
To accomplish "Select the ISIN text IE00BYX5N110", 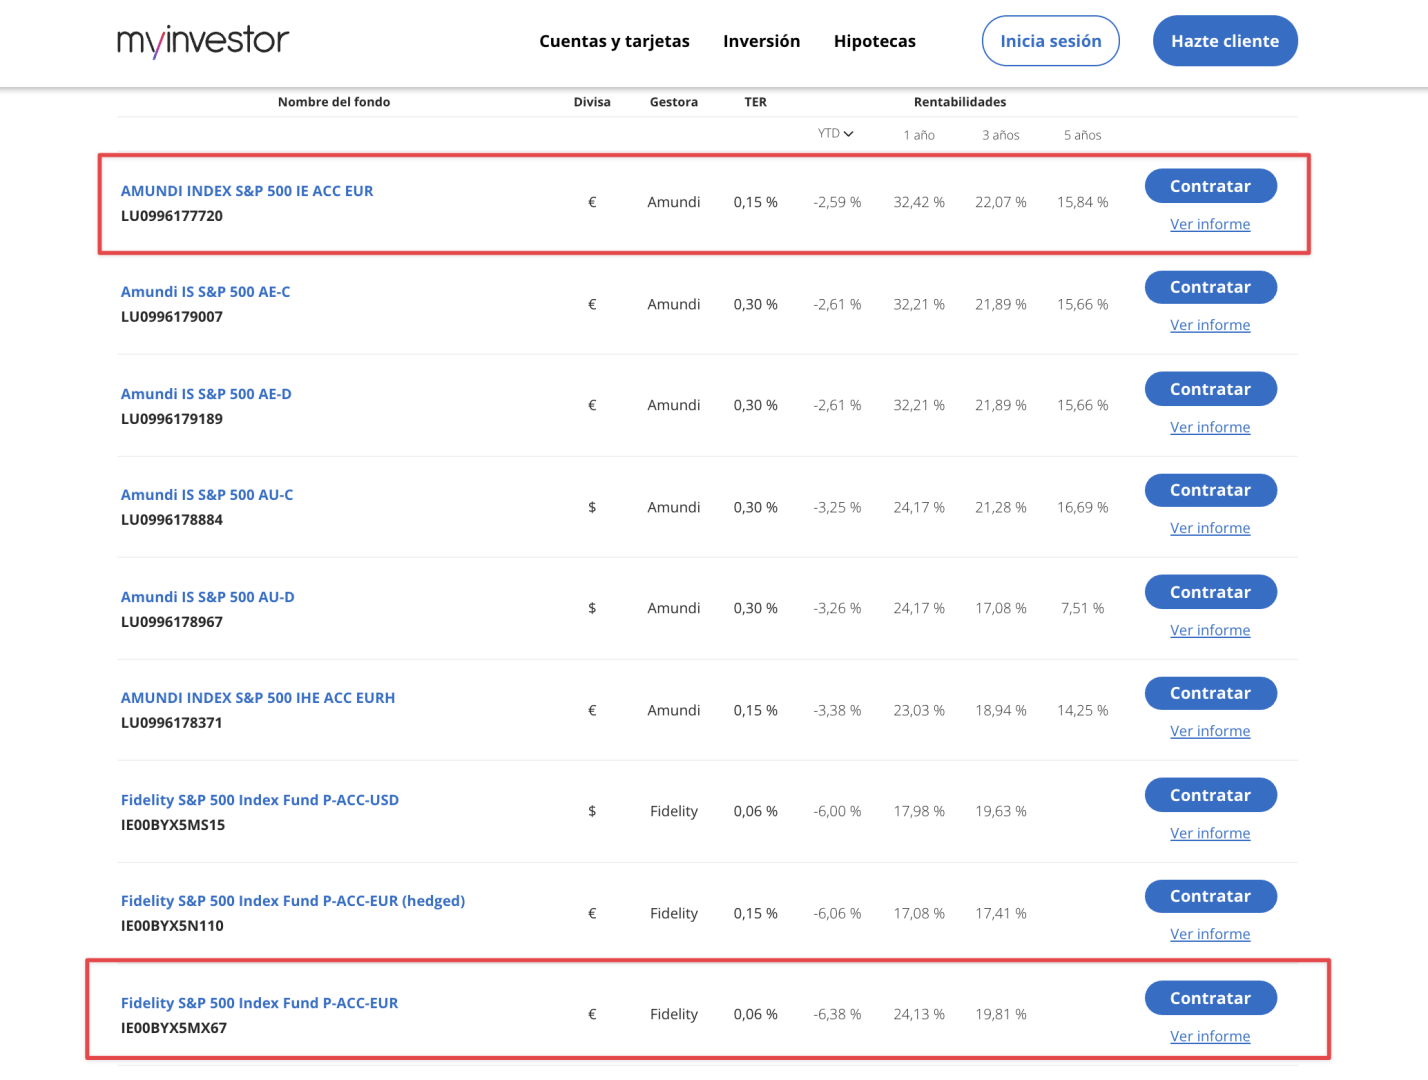I will click(x=172, y=926).
